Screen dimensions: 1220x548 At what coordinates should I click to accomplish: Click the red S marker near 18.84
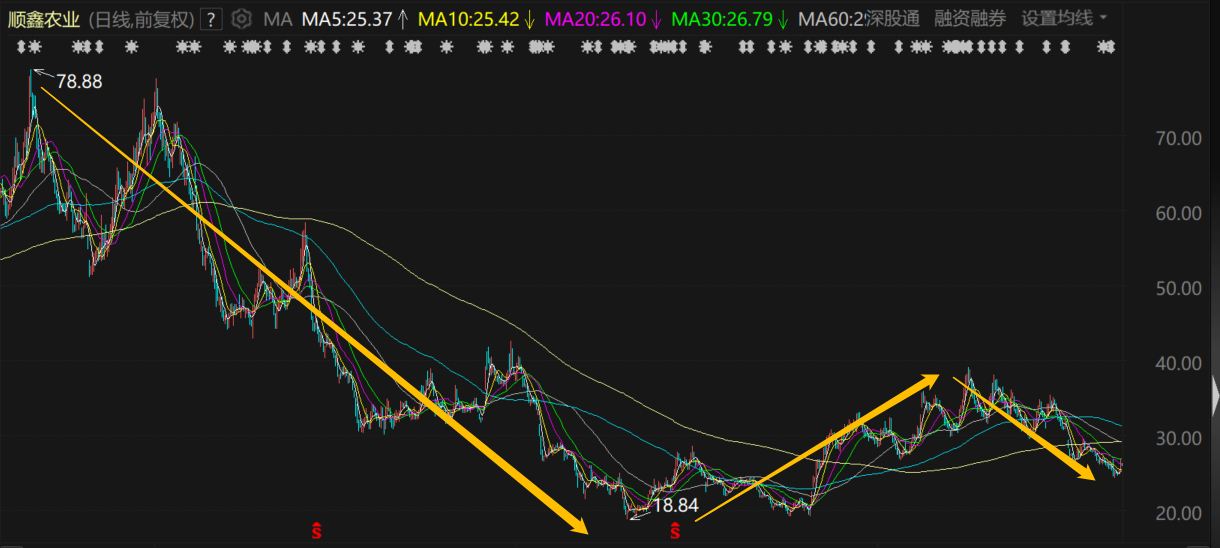[675, 530]
